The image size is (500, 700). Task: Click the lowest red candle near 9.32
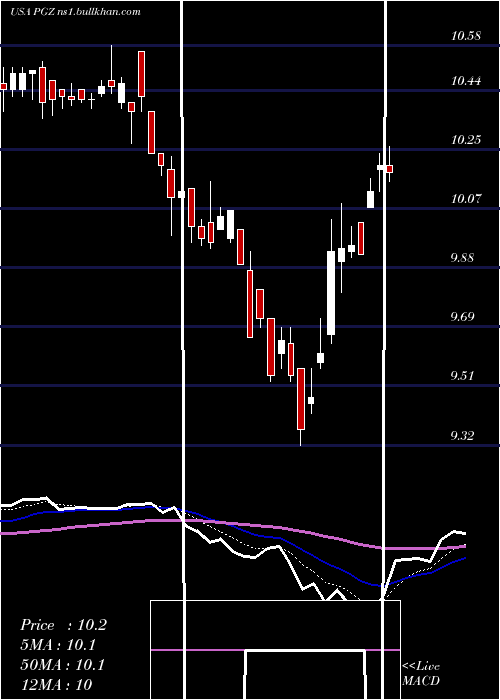pyautogui.click(x=301, y=399)
